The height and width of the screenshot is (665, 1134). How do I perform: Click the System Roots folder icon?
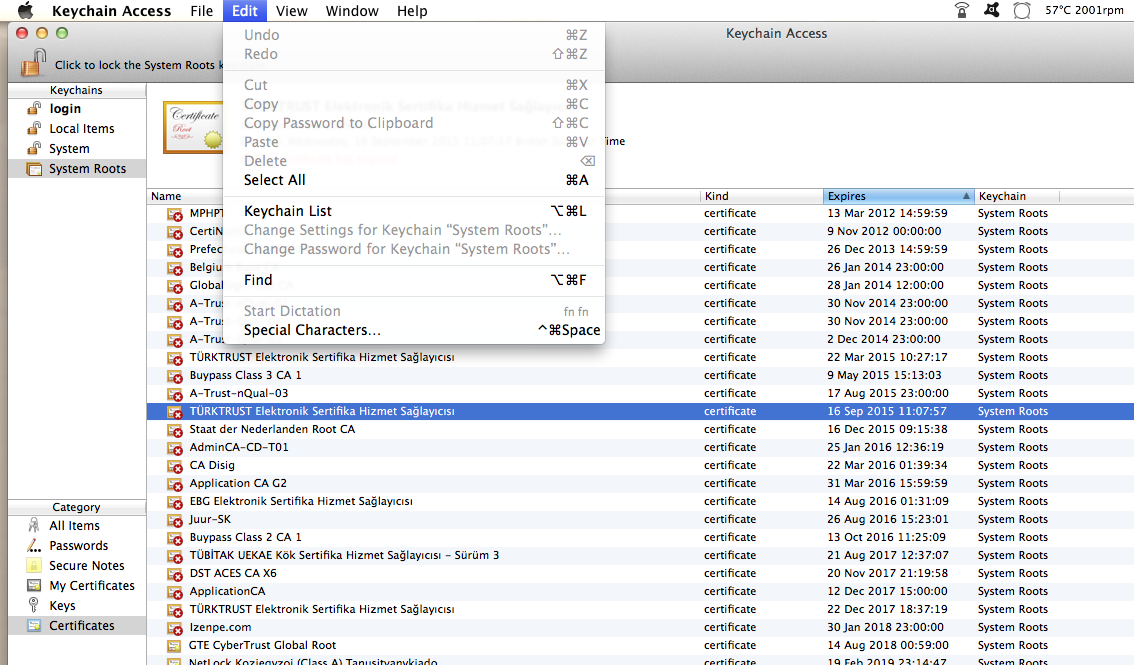click(34, 168)
